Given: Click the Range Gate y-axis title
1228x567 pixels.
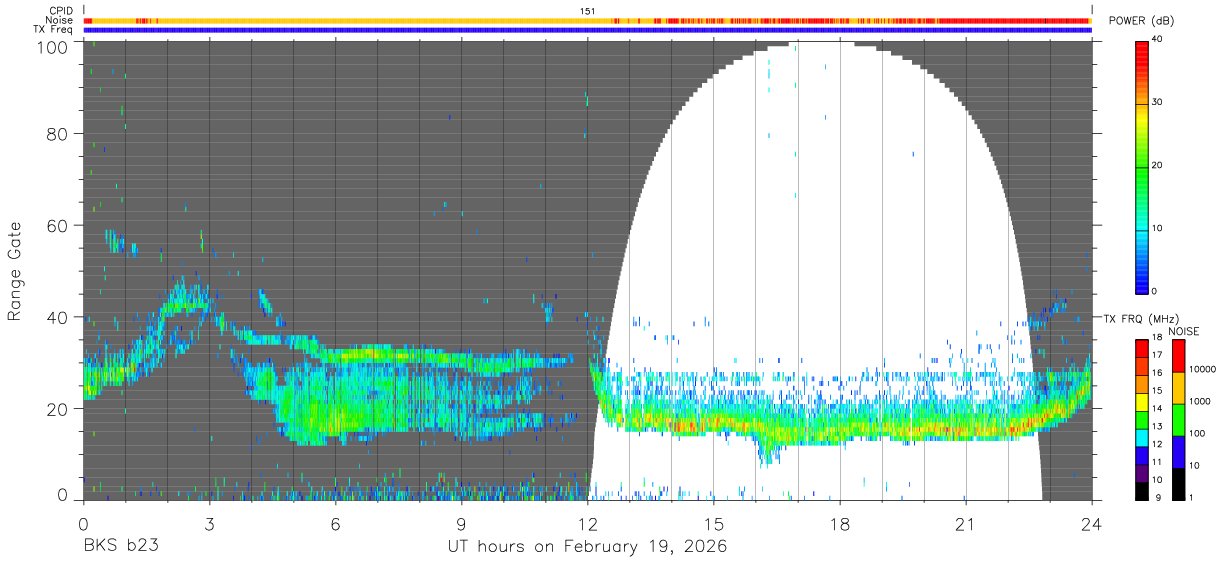Looking at the screenshot, I should (15, 272).
